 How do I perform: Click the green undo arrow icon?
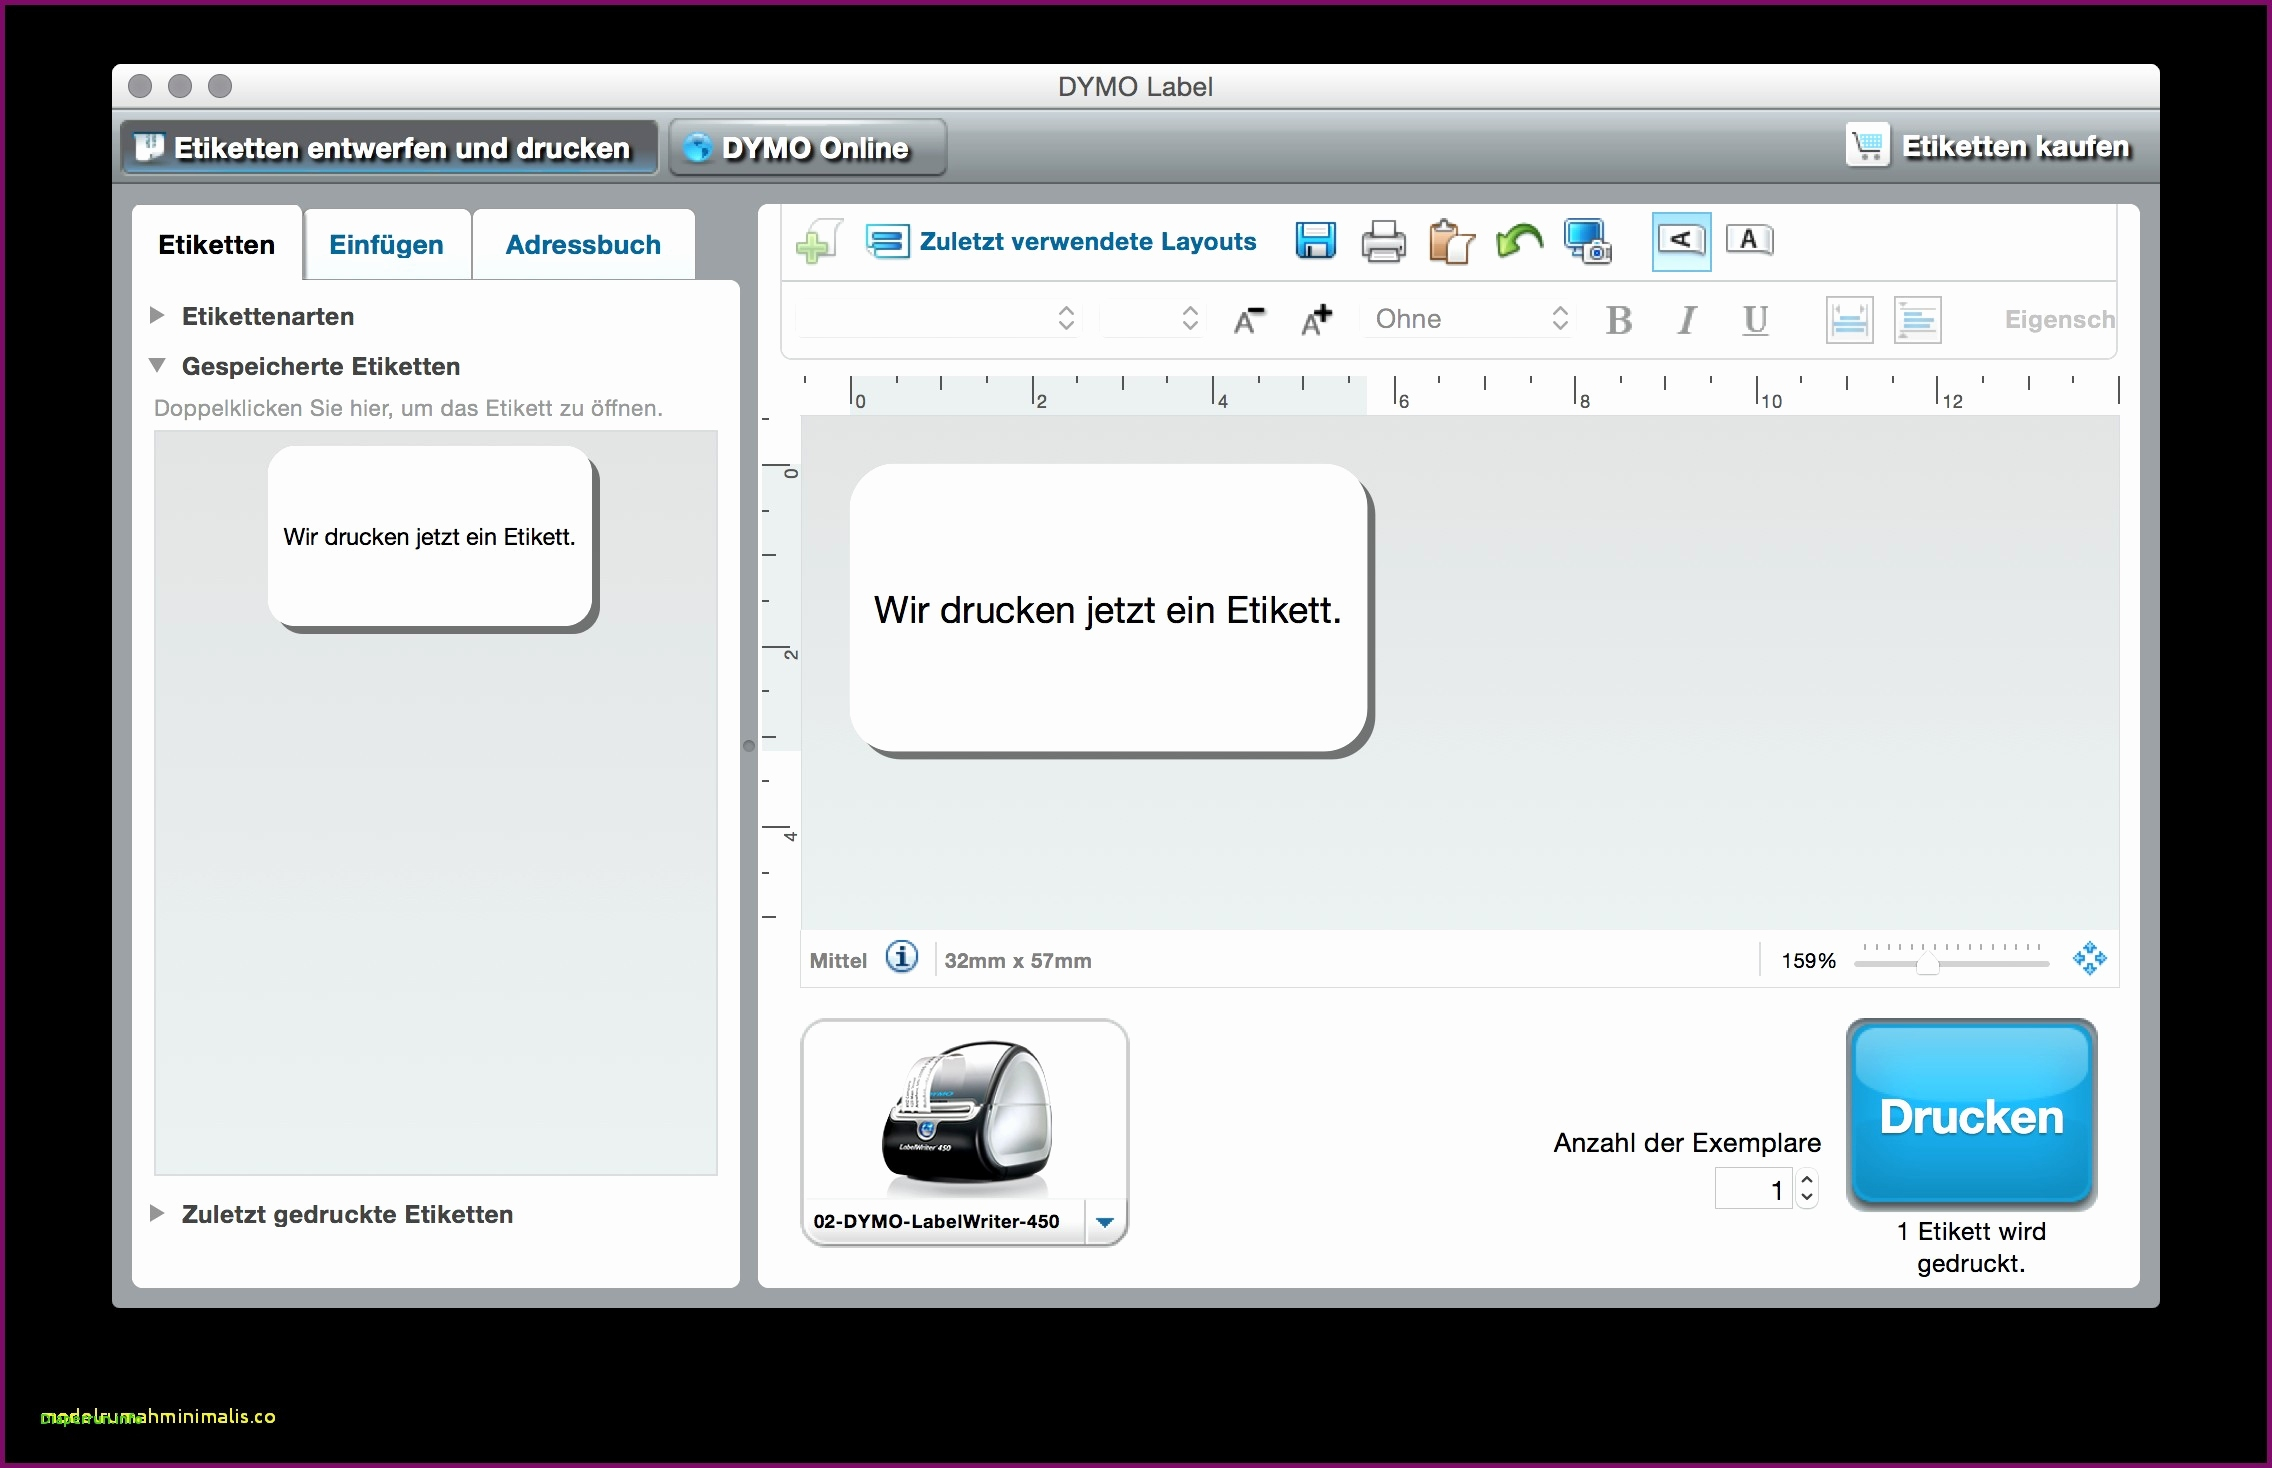tap(1519, 241)
